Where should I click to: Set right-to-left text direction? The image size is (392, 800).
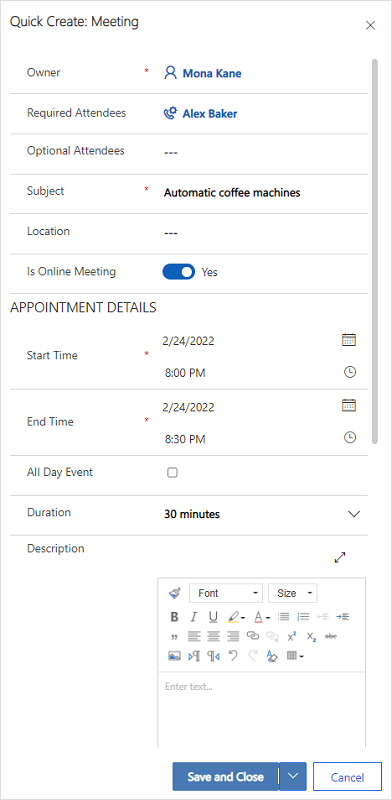click(x=213, y=656)
